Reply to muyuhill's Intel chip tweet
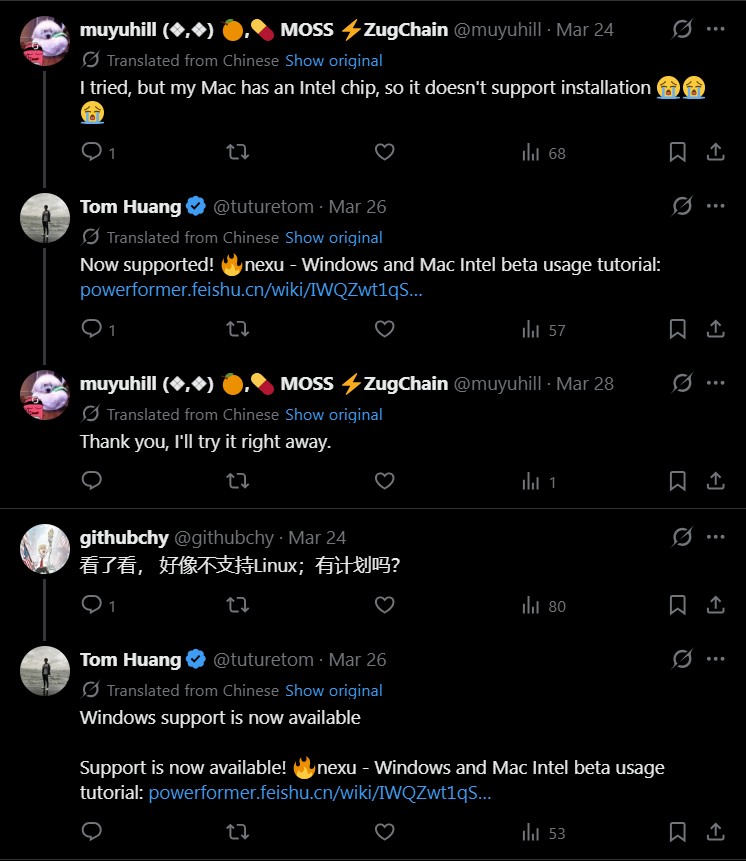This screenshot has width=746, height=861. pyautogui.click(x=92, y=153)
